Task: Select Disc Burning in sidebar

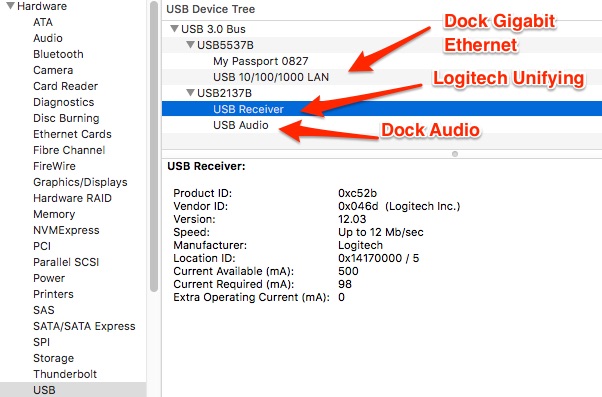Action: pyautogui.click(x=66, y=118)
